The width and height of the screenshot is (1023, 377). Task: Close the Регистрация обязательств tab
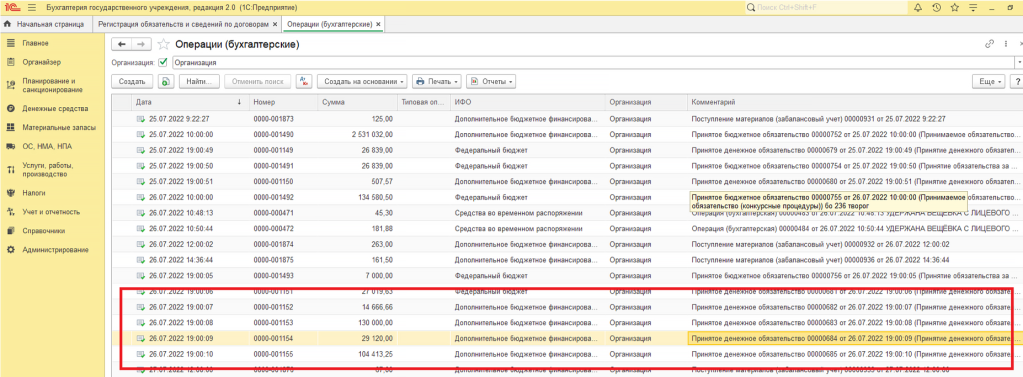click(274, 24)
